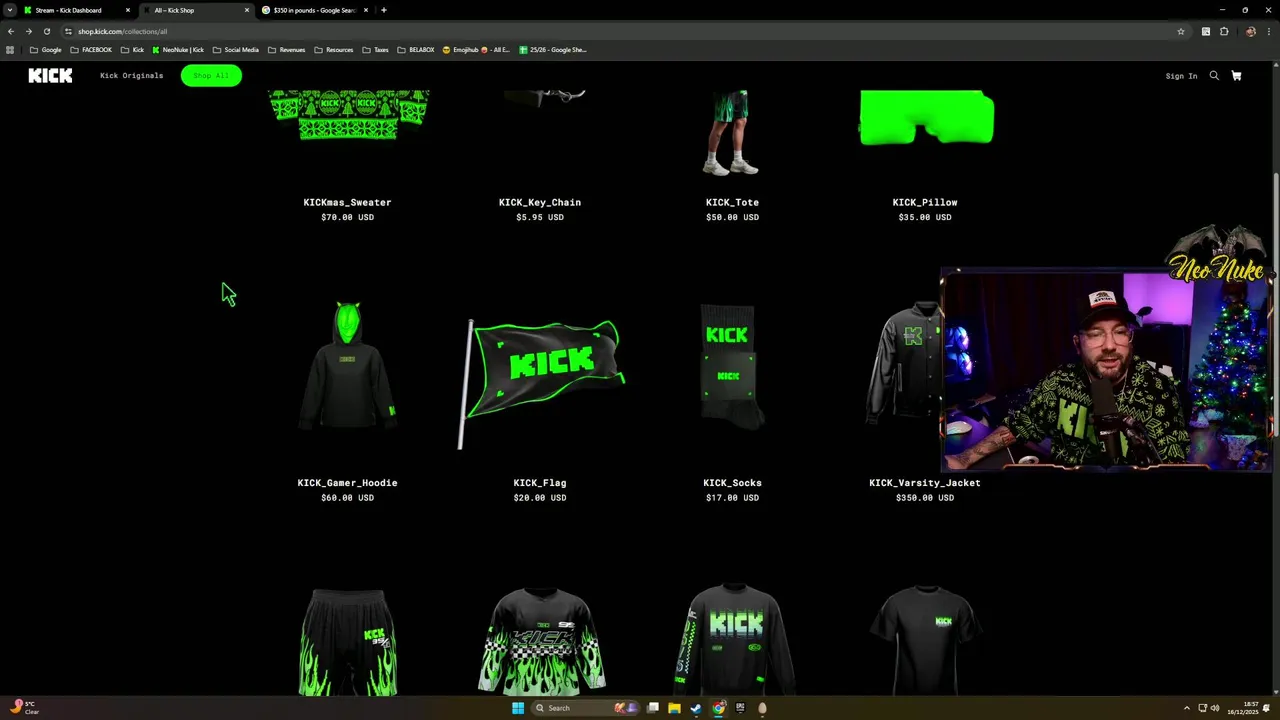Open the KICK_Pillow product title

click(925, 202)
